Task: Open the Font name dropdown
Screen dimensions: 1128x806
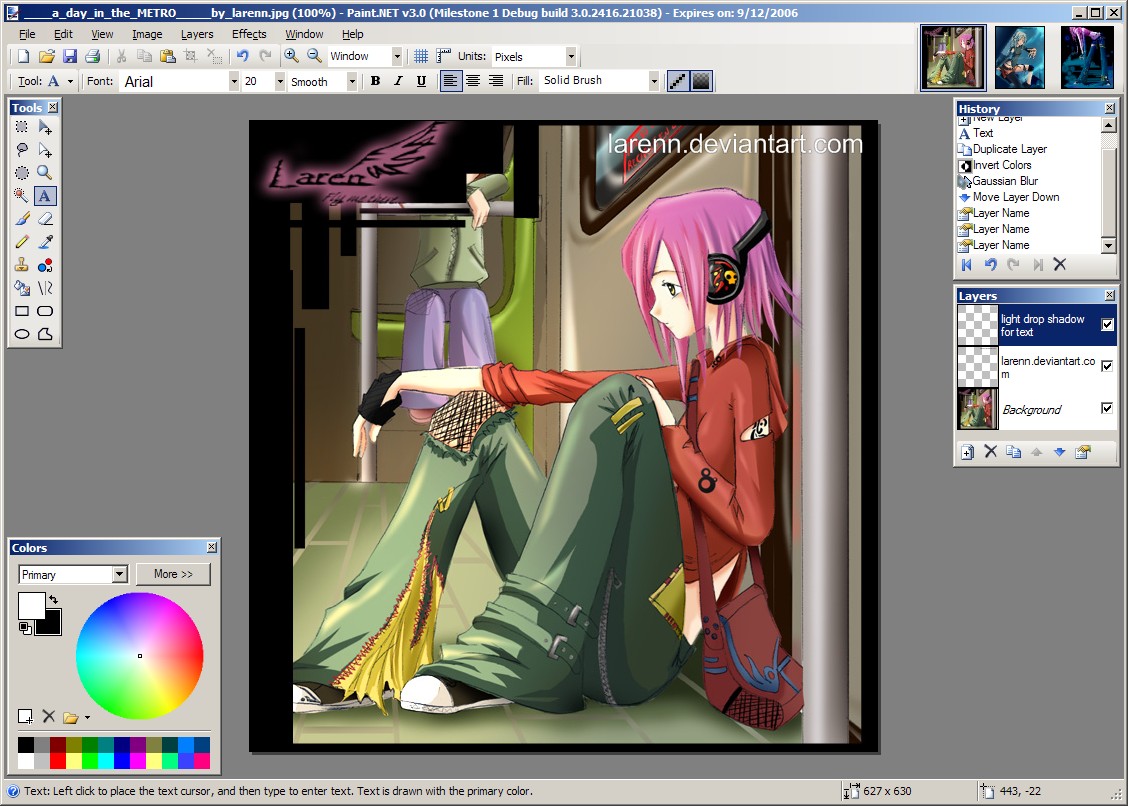Action: click(x=234, y=81)
